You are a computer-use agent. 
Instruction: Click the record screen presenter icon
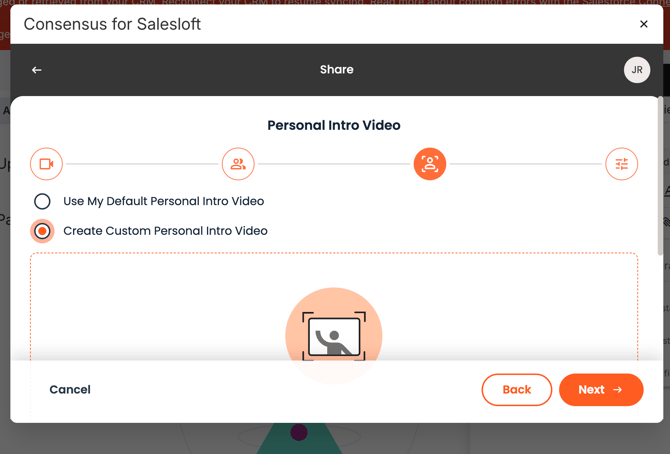point(334,336)
